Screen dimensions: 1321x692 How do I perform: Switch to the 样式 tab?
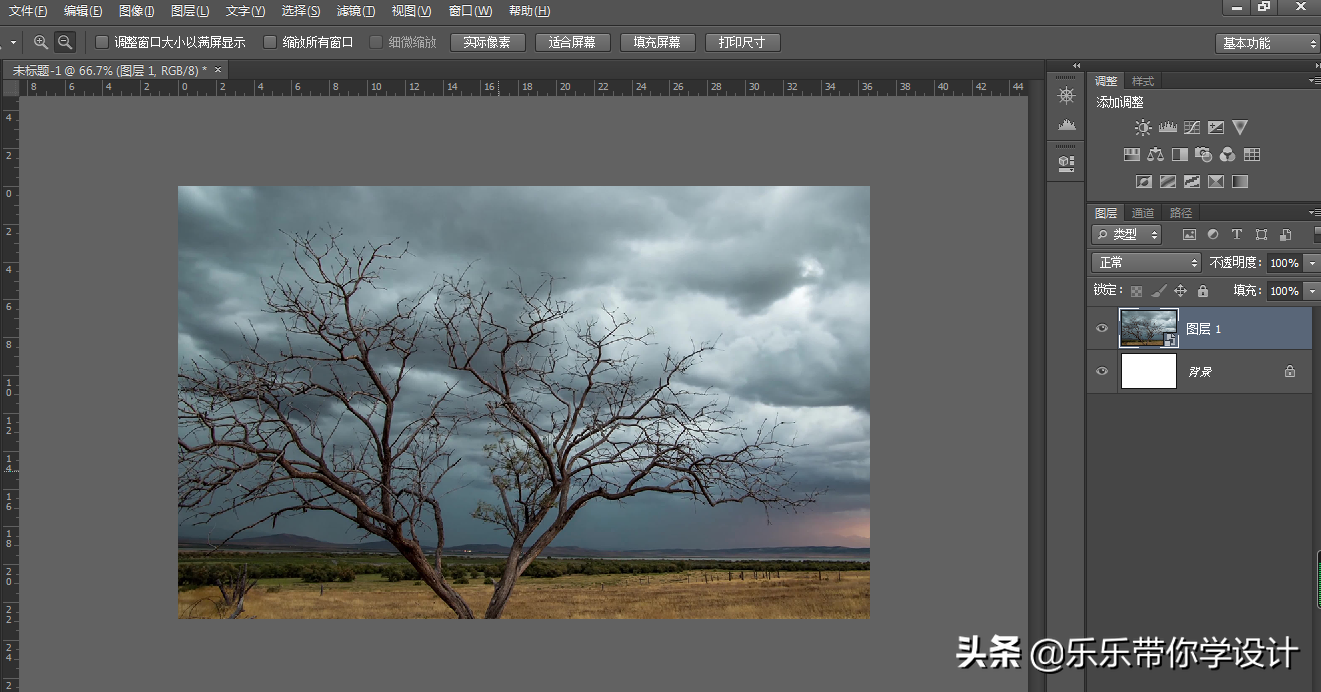click(x=1143, y=81)
